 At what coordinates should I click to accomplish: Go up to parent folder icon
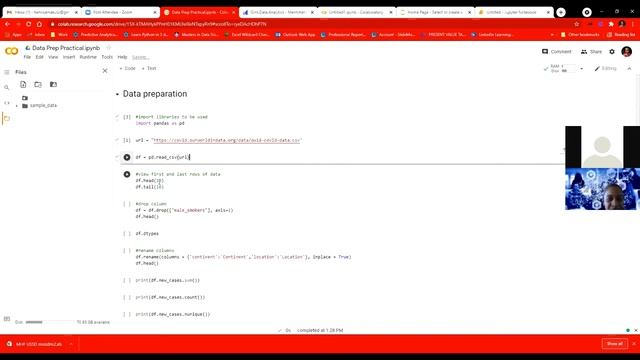(x=25, y=98)
